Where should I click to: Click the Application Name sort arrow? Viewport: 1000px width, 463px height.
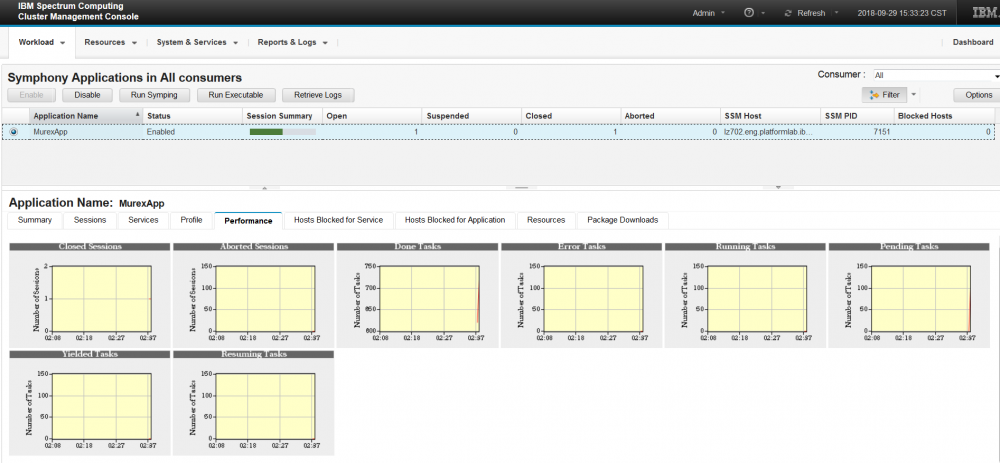click(137, 115)
